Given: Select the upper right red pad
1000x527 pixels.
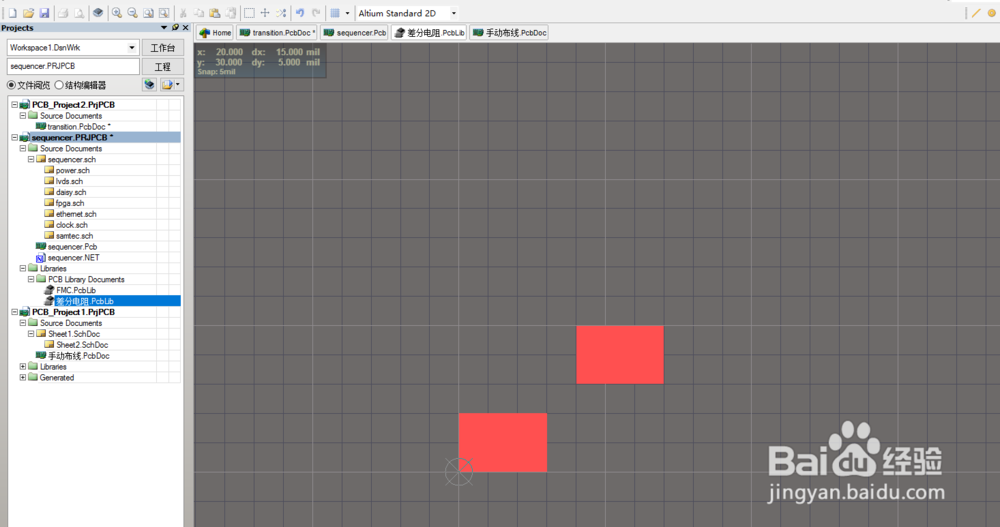Looking at the screenshot, I should pos(620,355).
